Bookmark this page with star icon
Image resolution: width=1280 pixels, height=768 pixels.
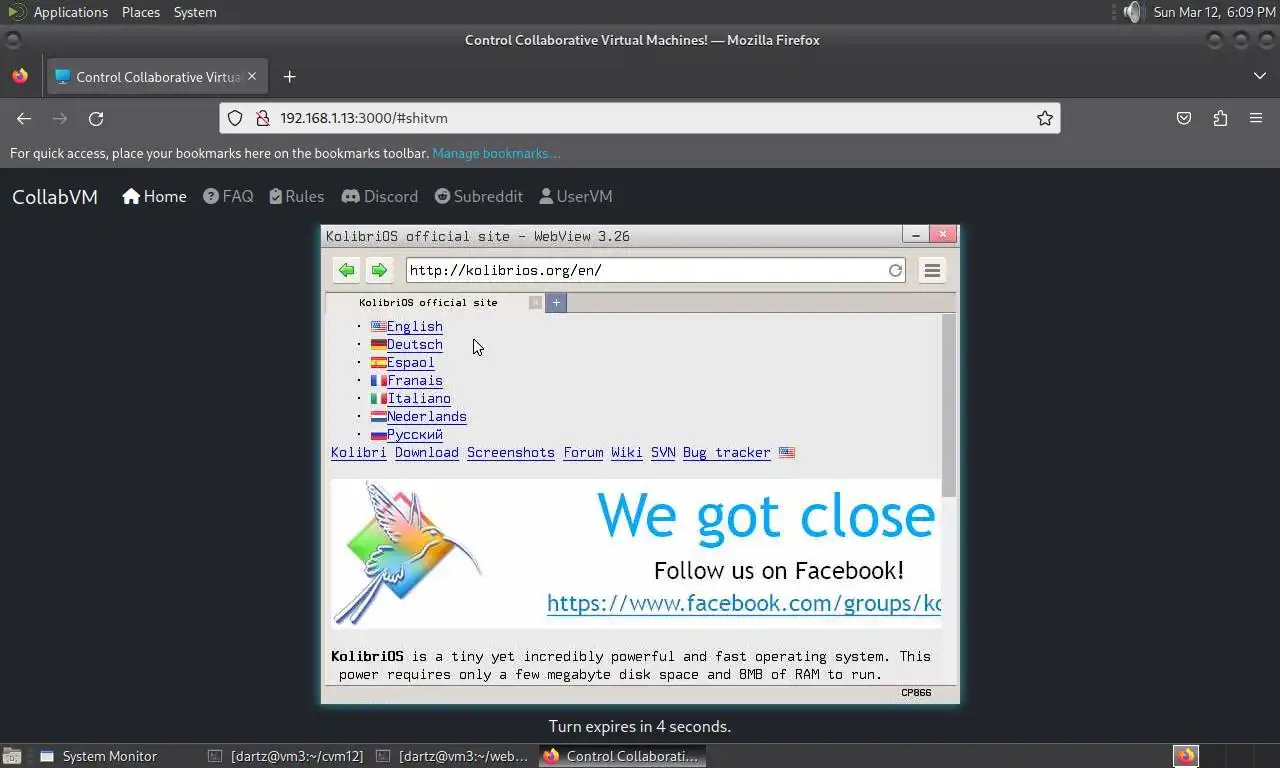point(1045,118)
